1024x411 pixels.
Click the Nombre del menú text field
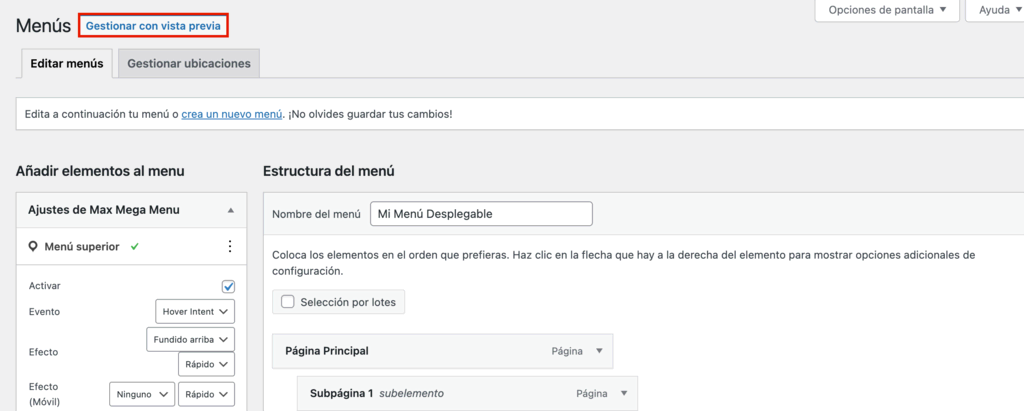480,214
